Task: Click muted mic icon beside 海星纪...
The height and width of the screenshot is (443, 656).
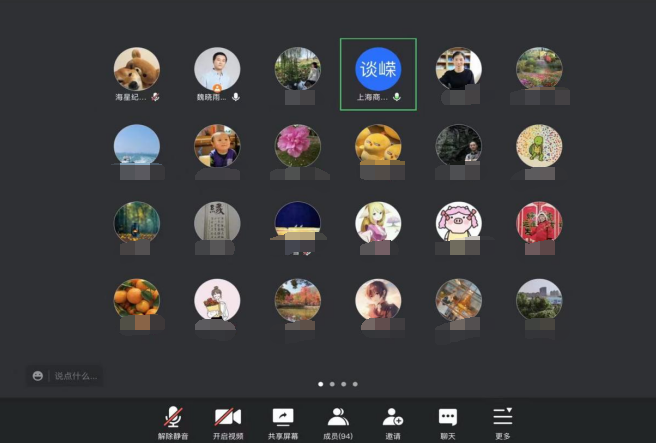Action: (155, 97)
